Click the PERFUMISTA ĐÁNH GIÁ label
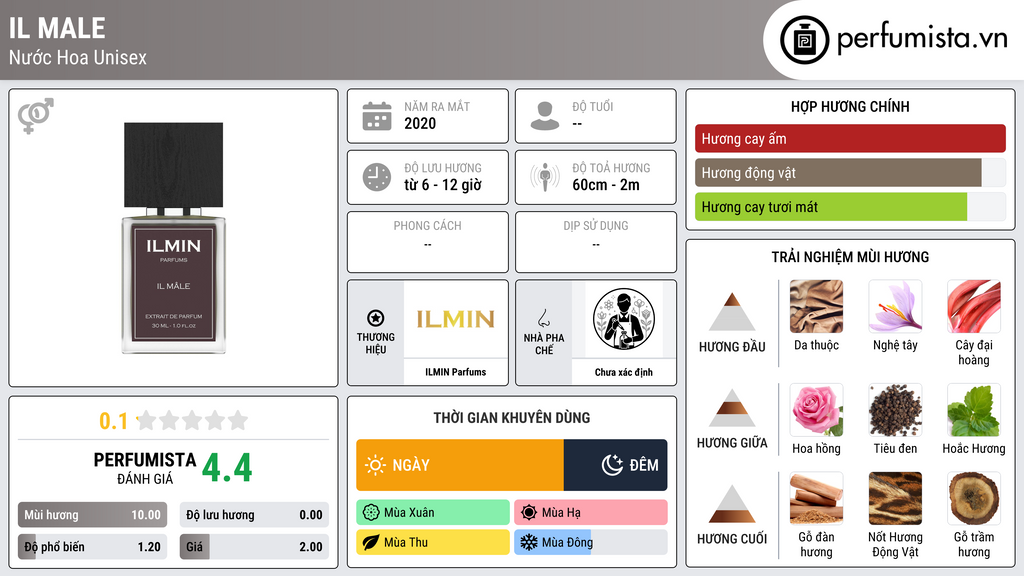Image resolution: width=1024 pixels, height=576 pixels. pos(145,468)
